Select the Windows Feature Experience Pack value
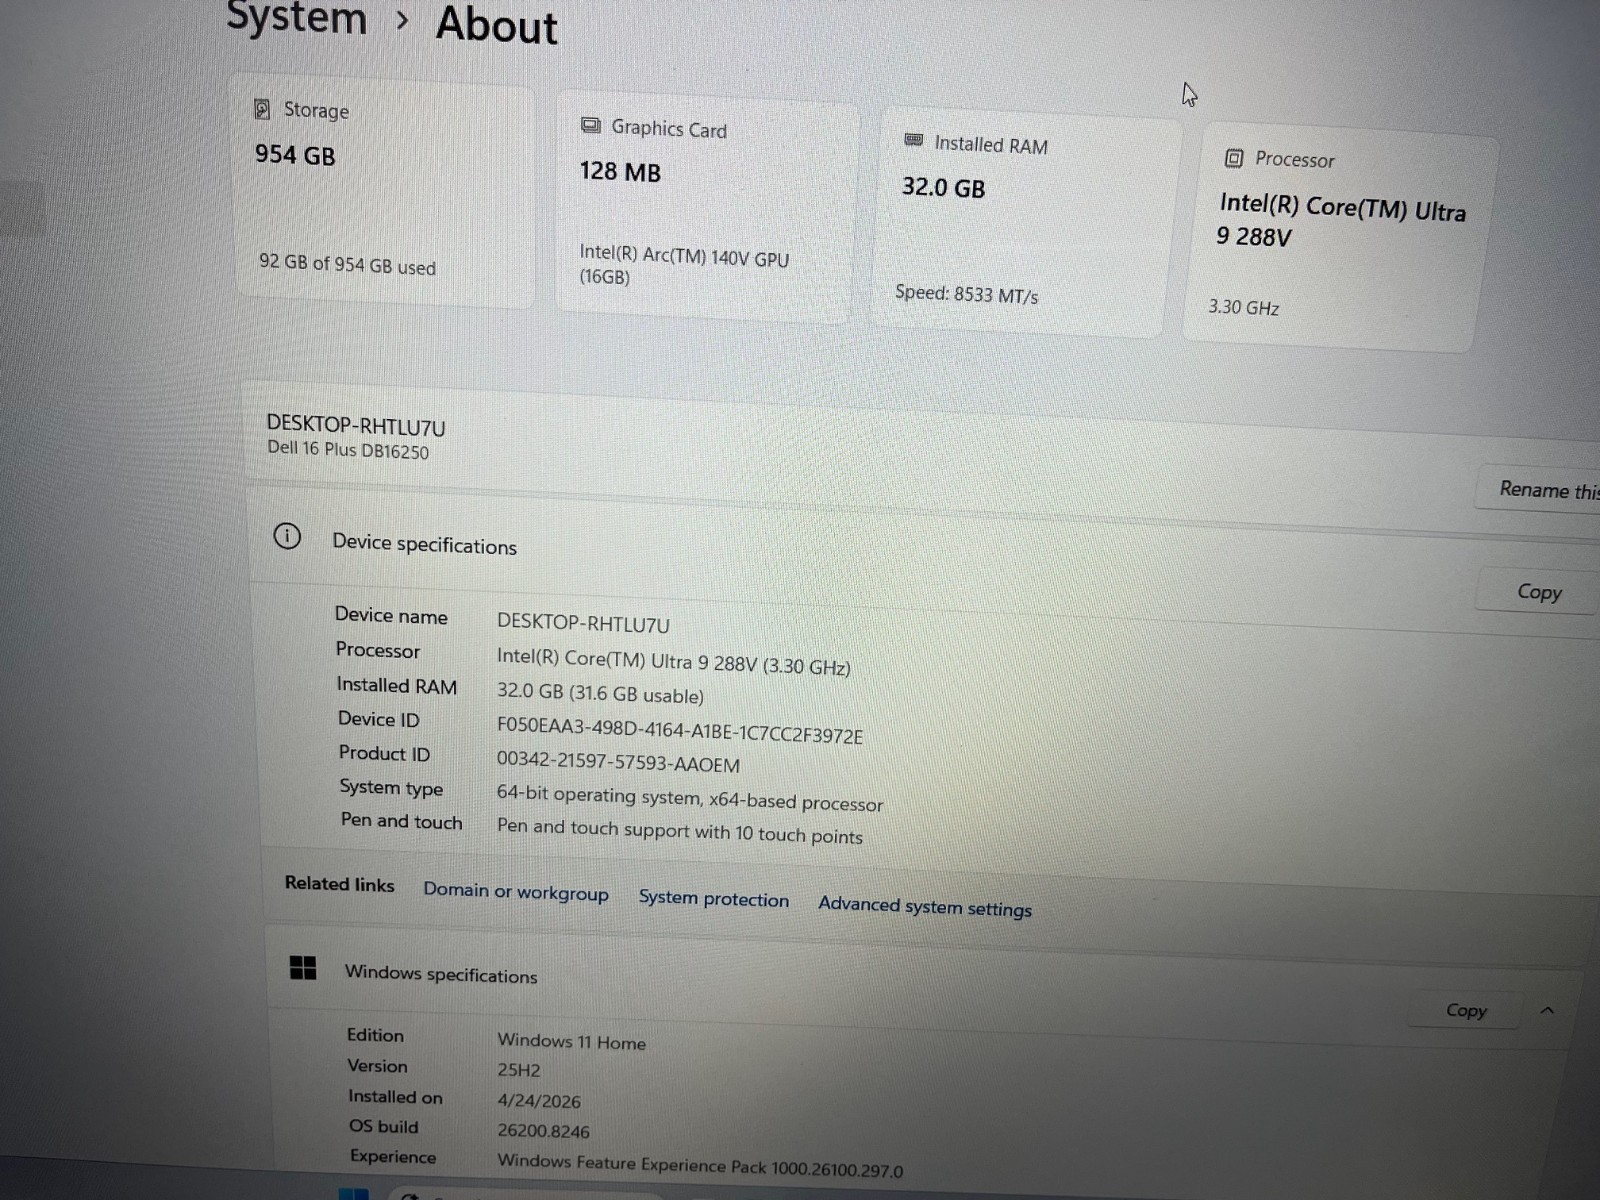The image size is (1600, 1200). pyautogui.click(x=700, y=1165)
